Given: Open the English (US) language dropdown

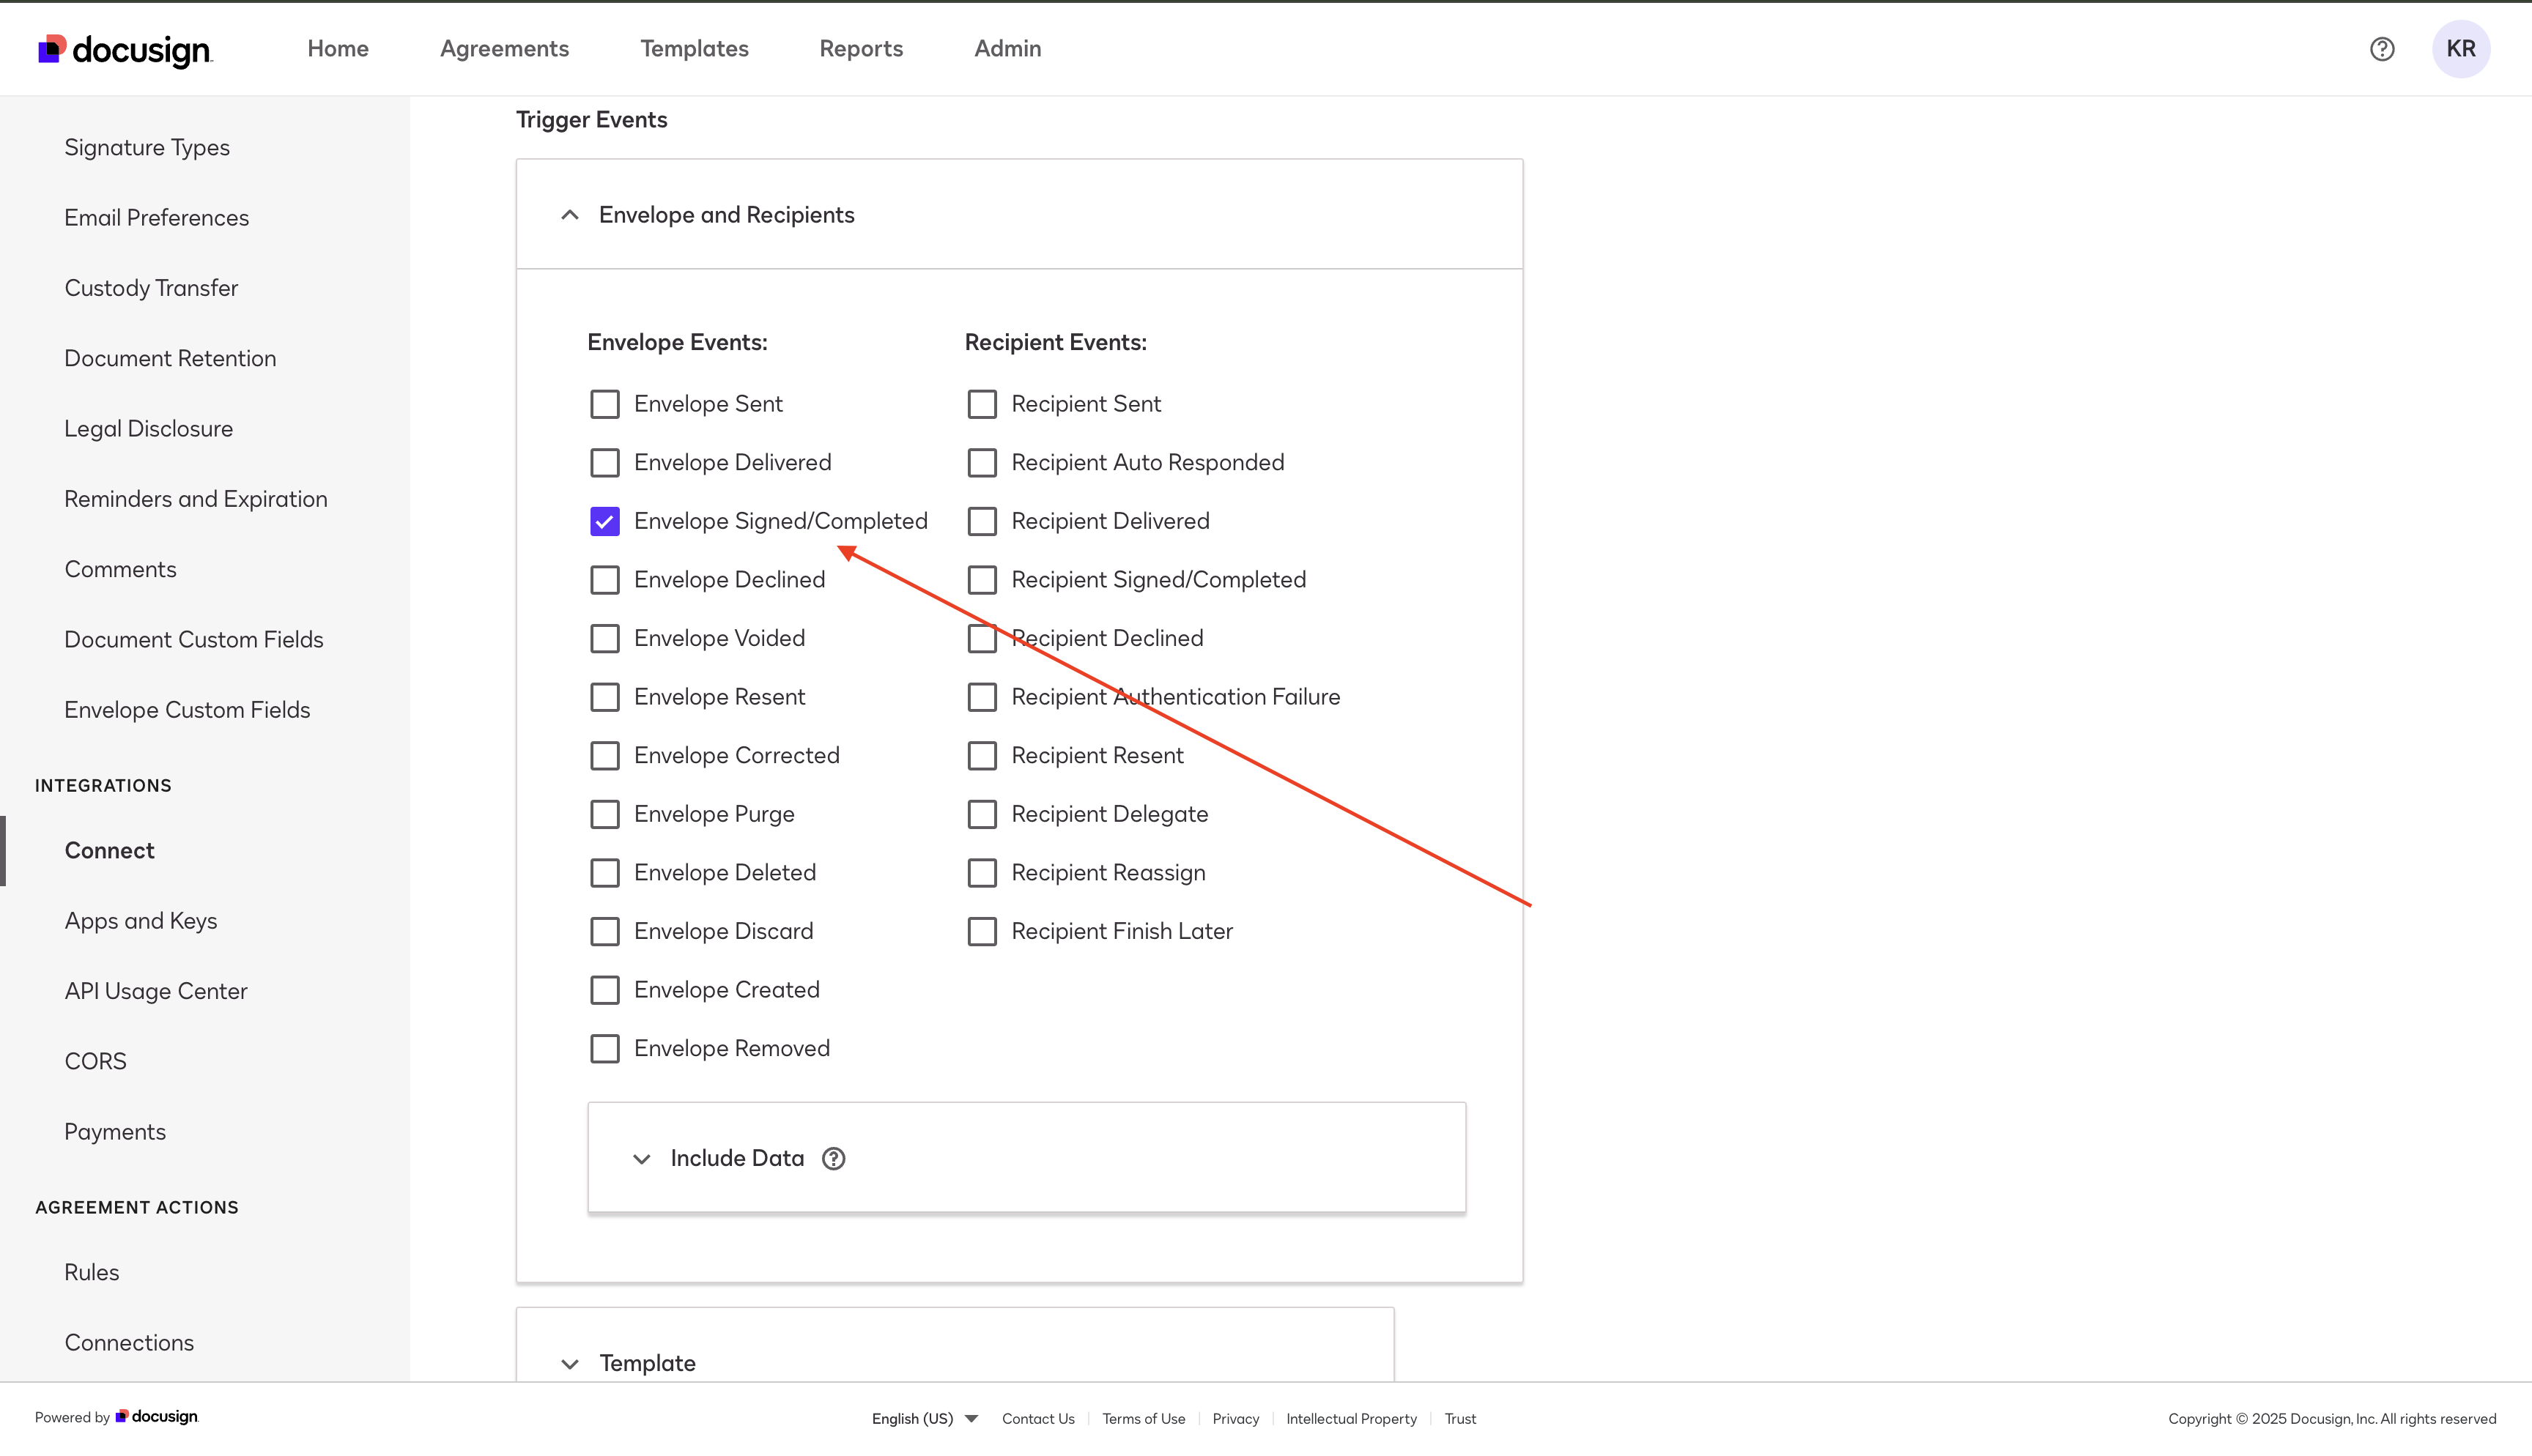Looking at the screenshot, I should coord(924,1419).
